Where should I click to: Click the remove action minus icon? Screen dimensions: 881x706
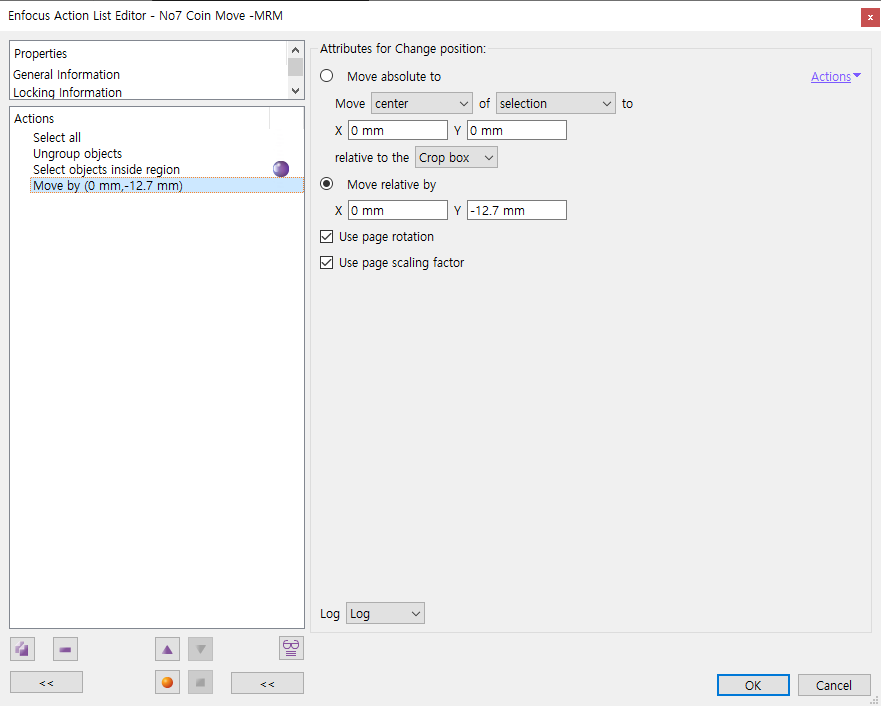pos(65,649)
